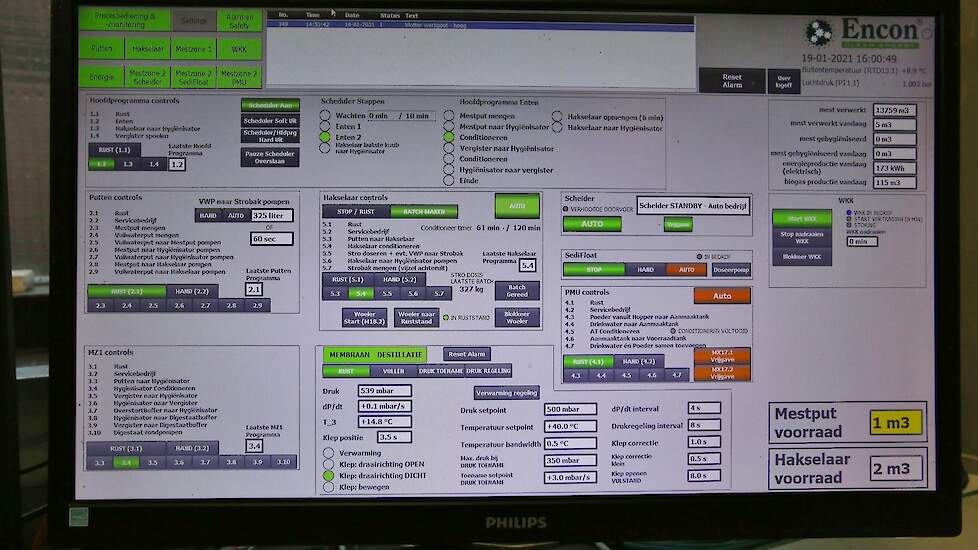Viewport: 978px width, 550px height.
Task: Open the Mestzone 2 PMU tile
Action: [x=239, y=77]
